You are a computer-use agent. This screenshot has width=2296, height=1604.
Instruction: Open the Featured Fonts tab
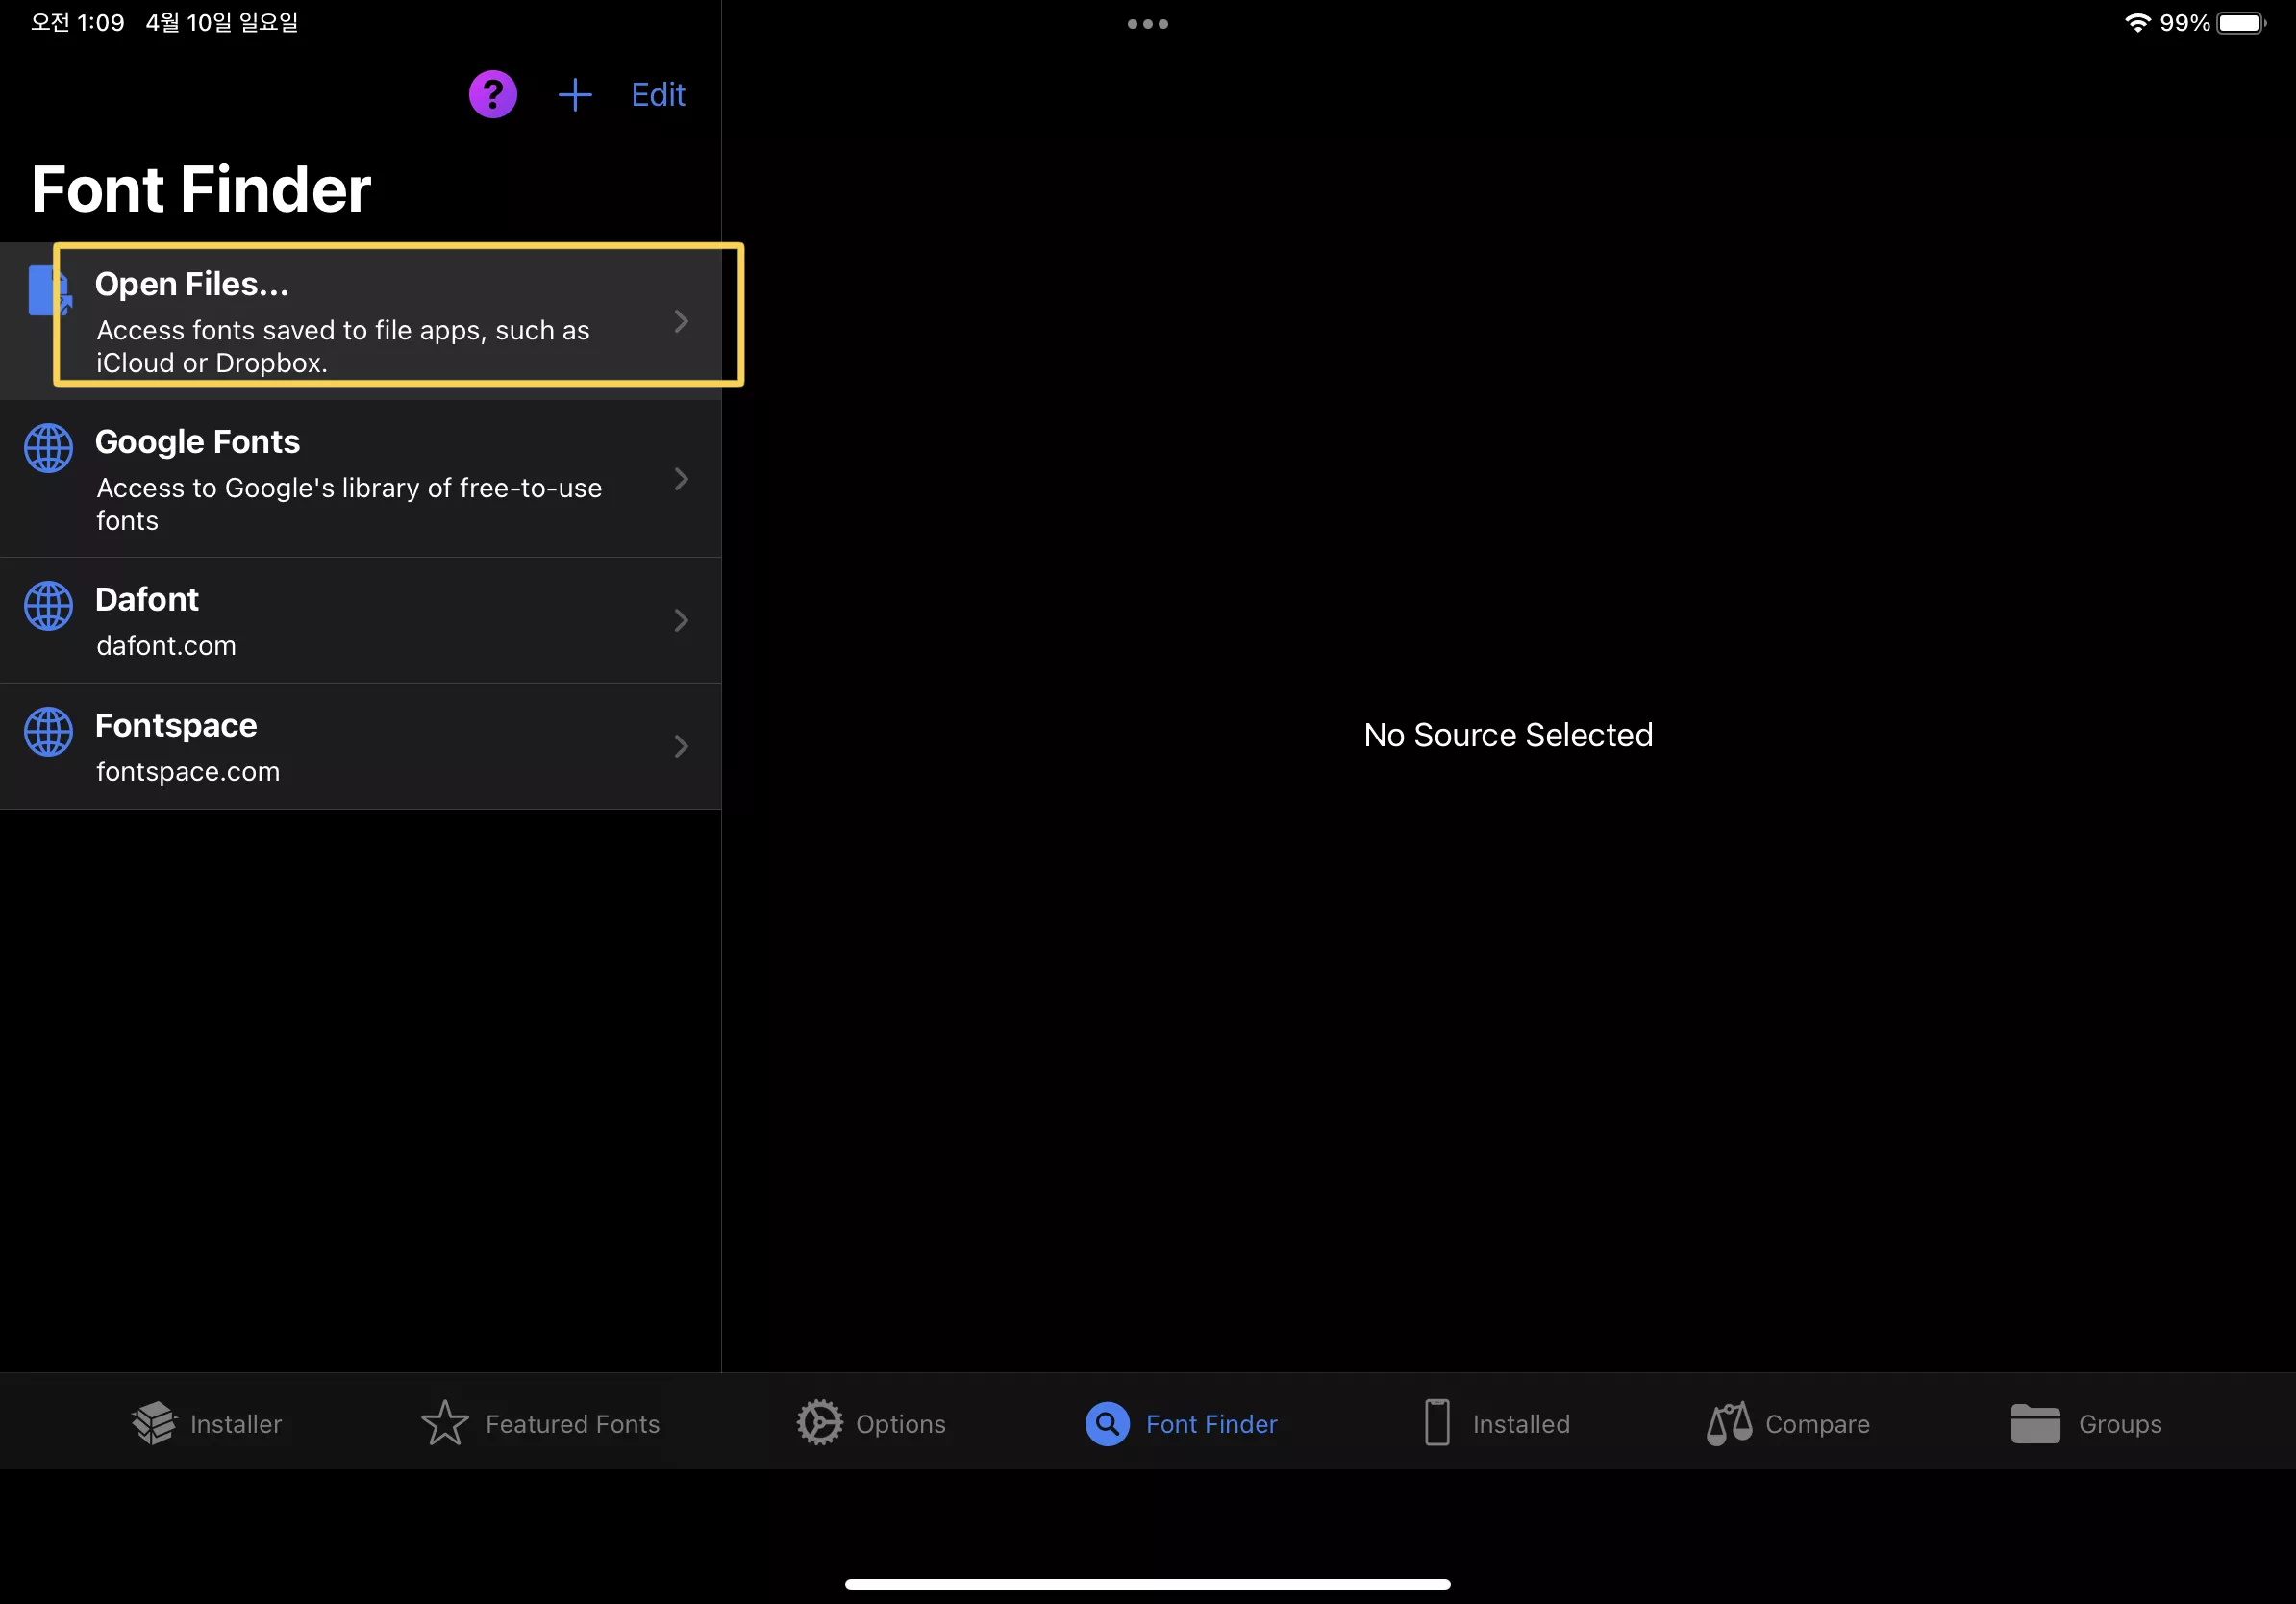tap(541, 1423)
